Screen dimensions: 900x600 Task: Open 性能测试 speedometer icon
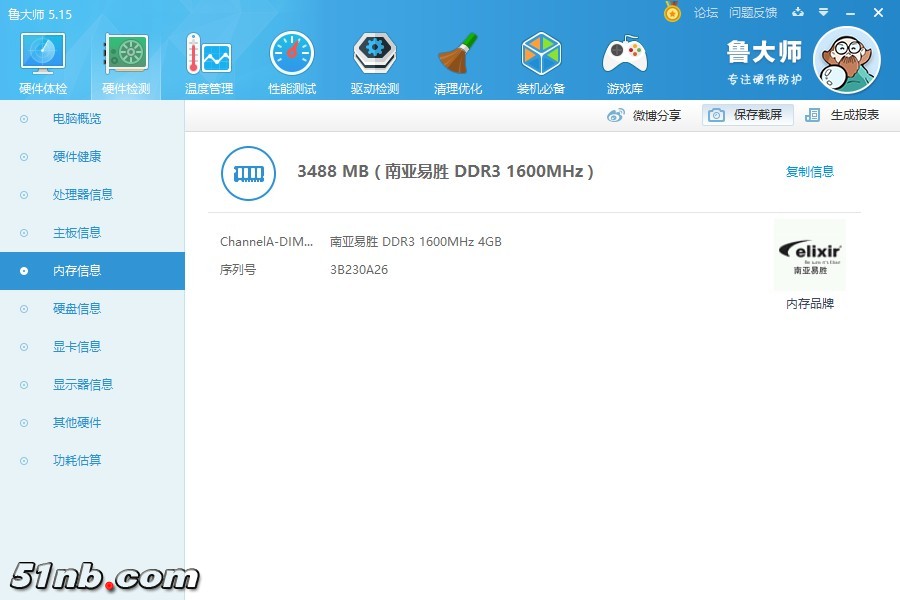pyautogui.click(x=291, y=57)
